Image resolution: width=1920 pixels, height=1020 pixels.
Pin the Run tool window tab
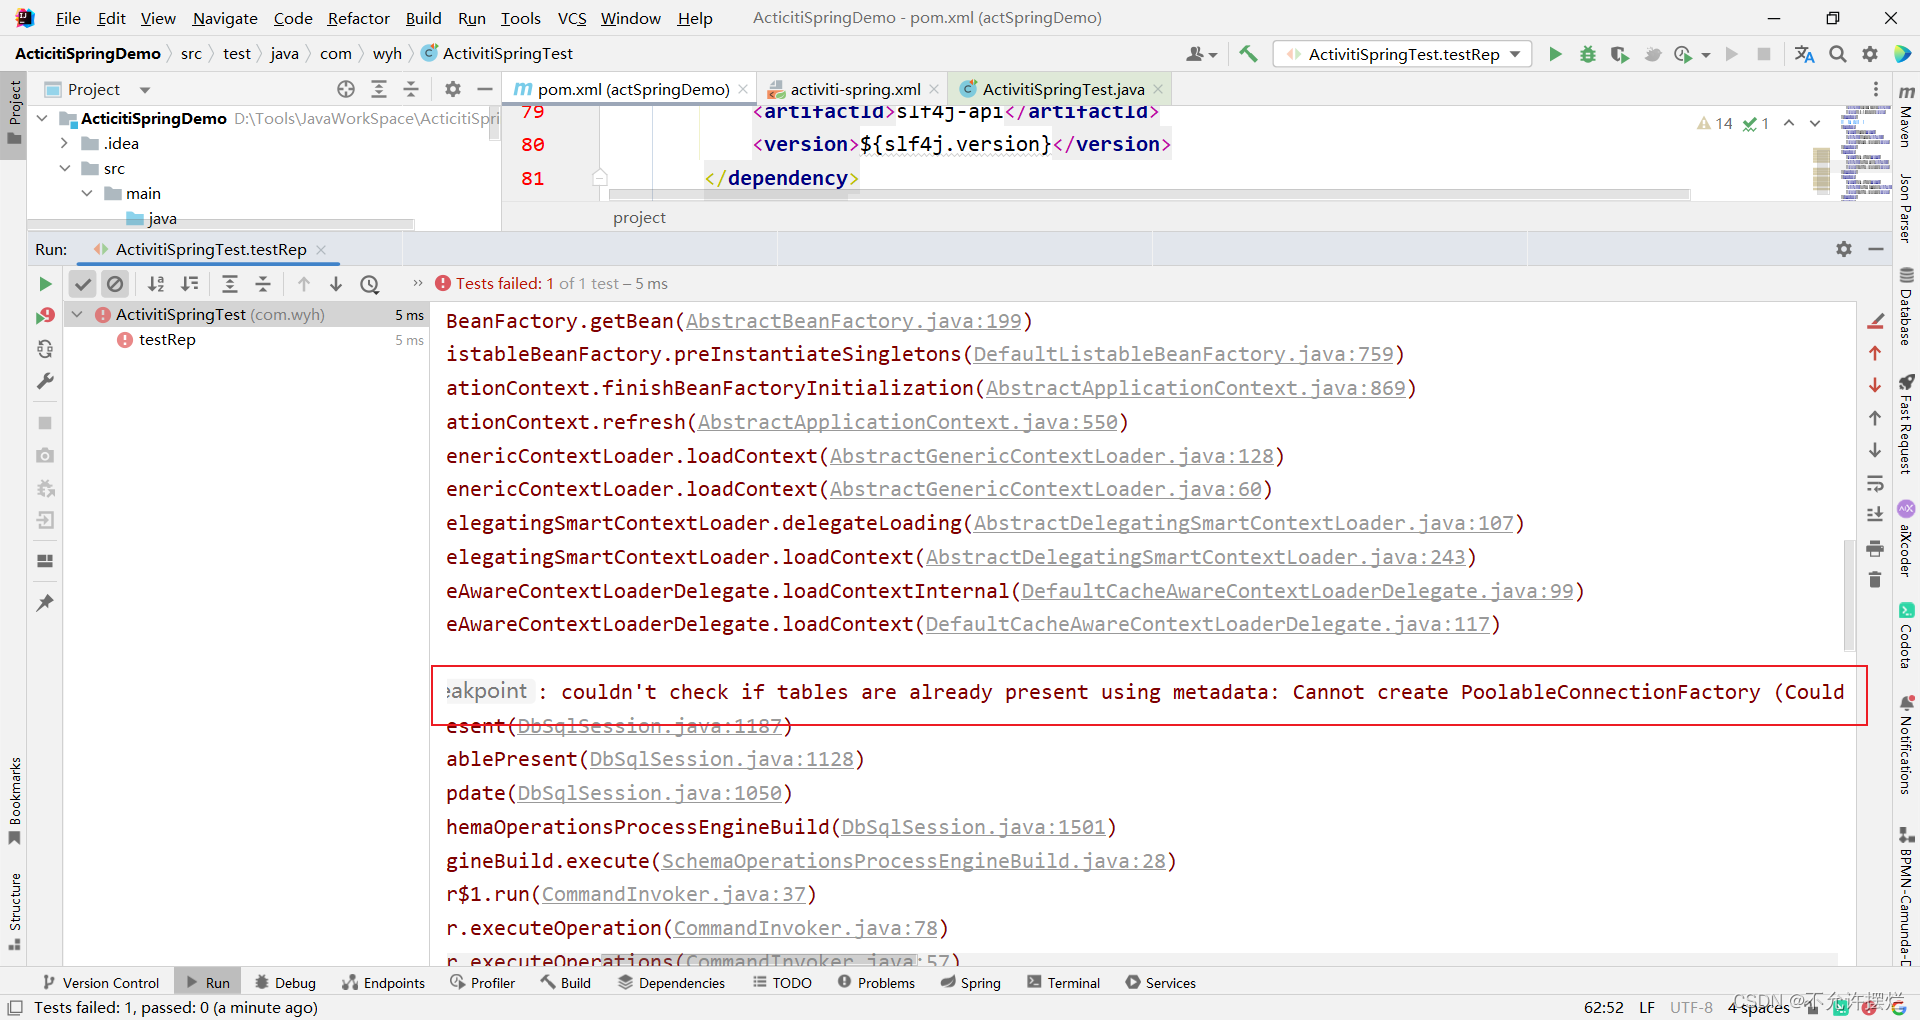click(x=45, y=602)
